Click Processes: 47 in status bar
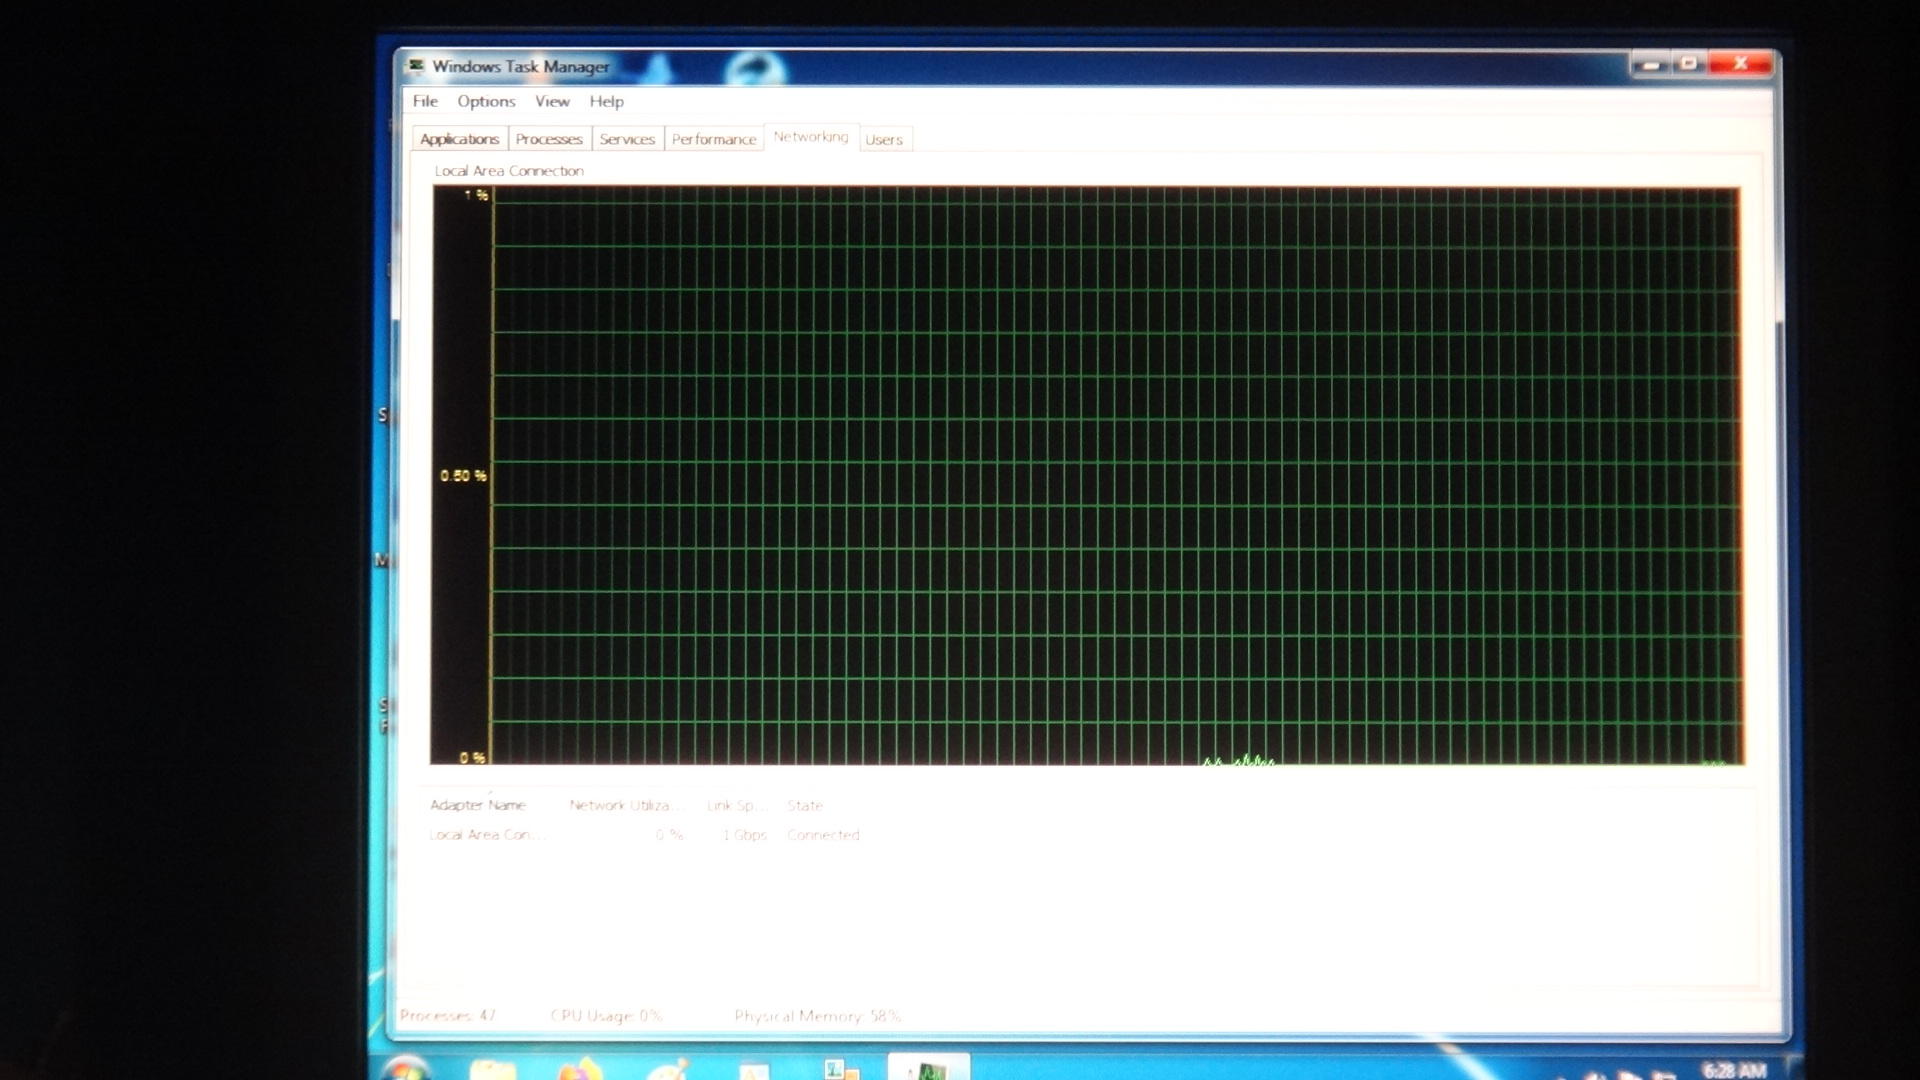Viewport: 1920px width, 1080px height. point(448,1015)
